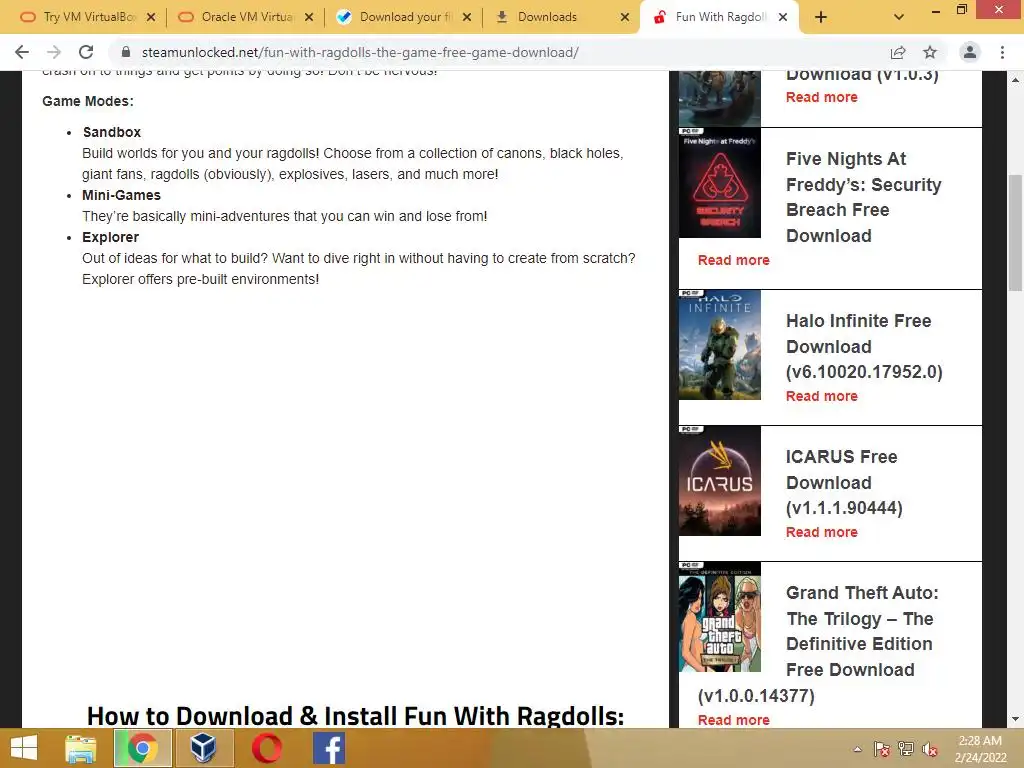Close the Fun With Ragdolls tab
This screenshot has width=1024, height=768.
(x=783, y=17)
